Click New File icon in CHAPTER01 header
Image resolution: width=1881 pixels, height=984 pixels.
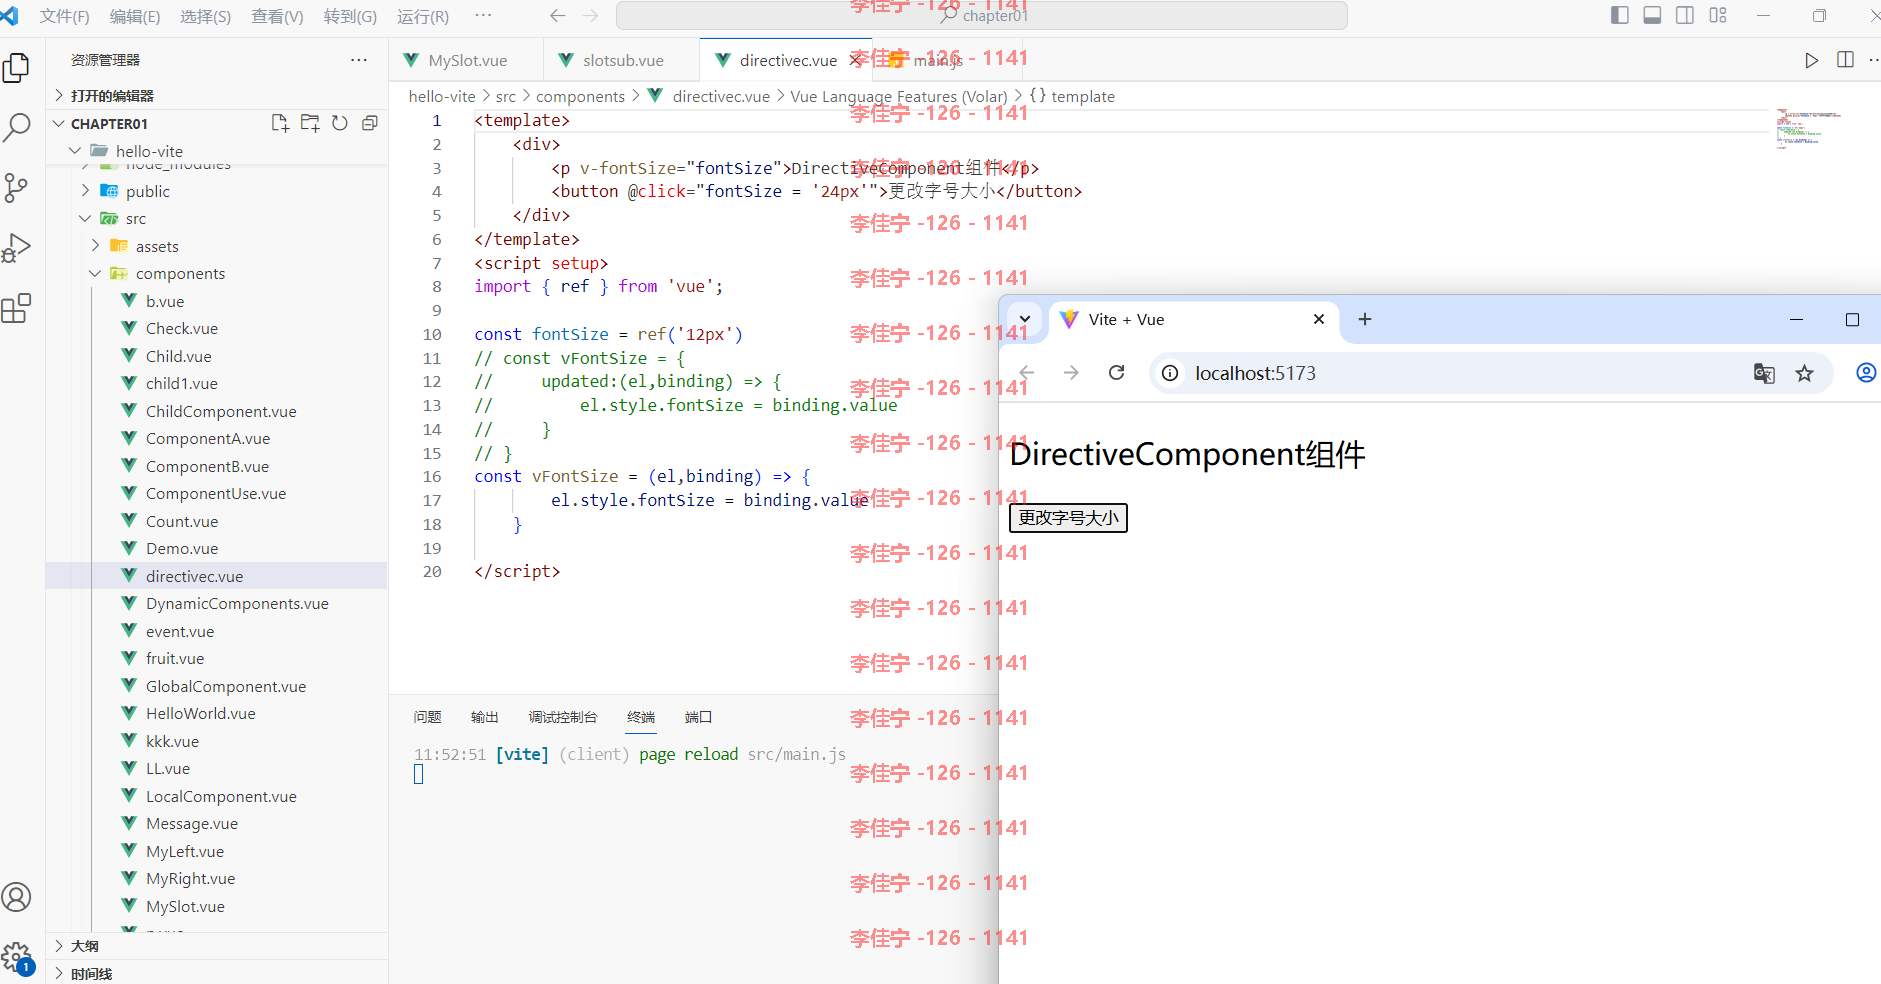pos(280,123)
